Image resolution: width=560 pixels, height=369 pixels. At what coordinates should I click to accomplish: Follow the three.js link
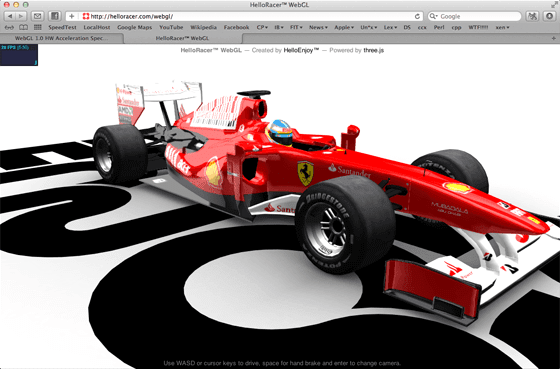[x=374, y=50]
